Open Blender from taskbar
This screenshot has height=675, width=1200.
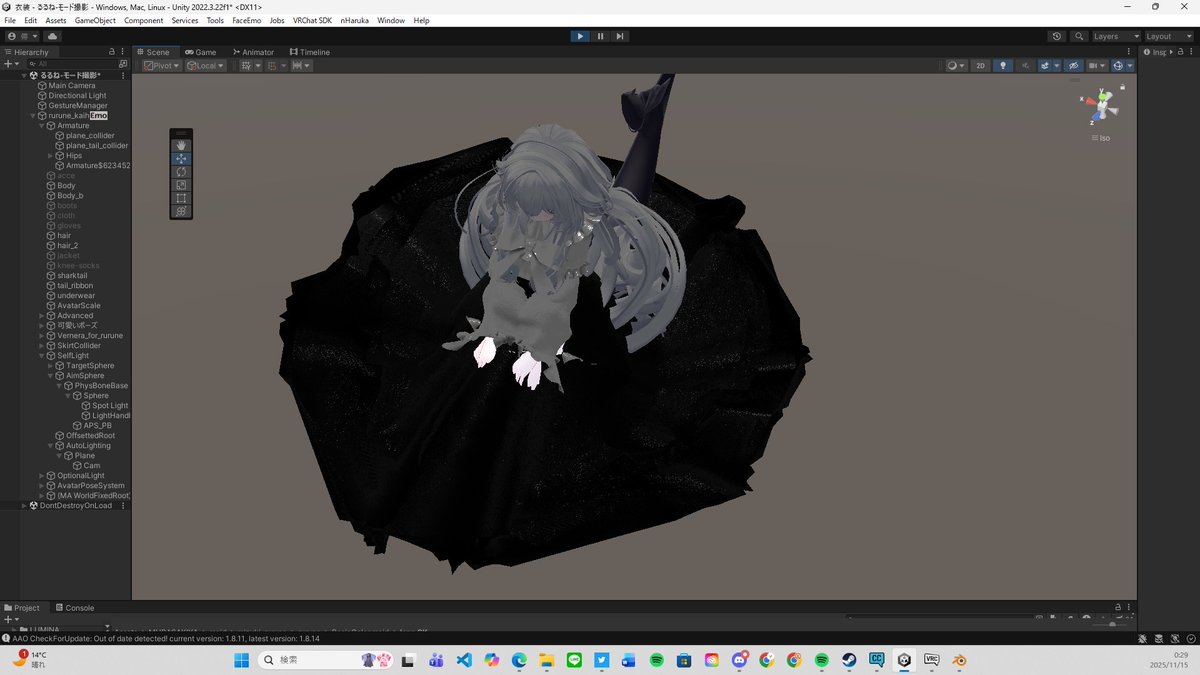tap(959, 660)
